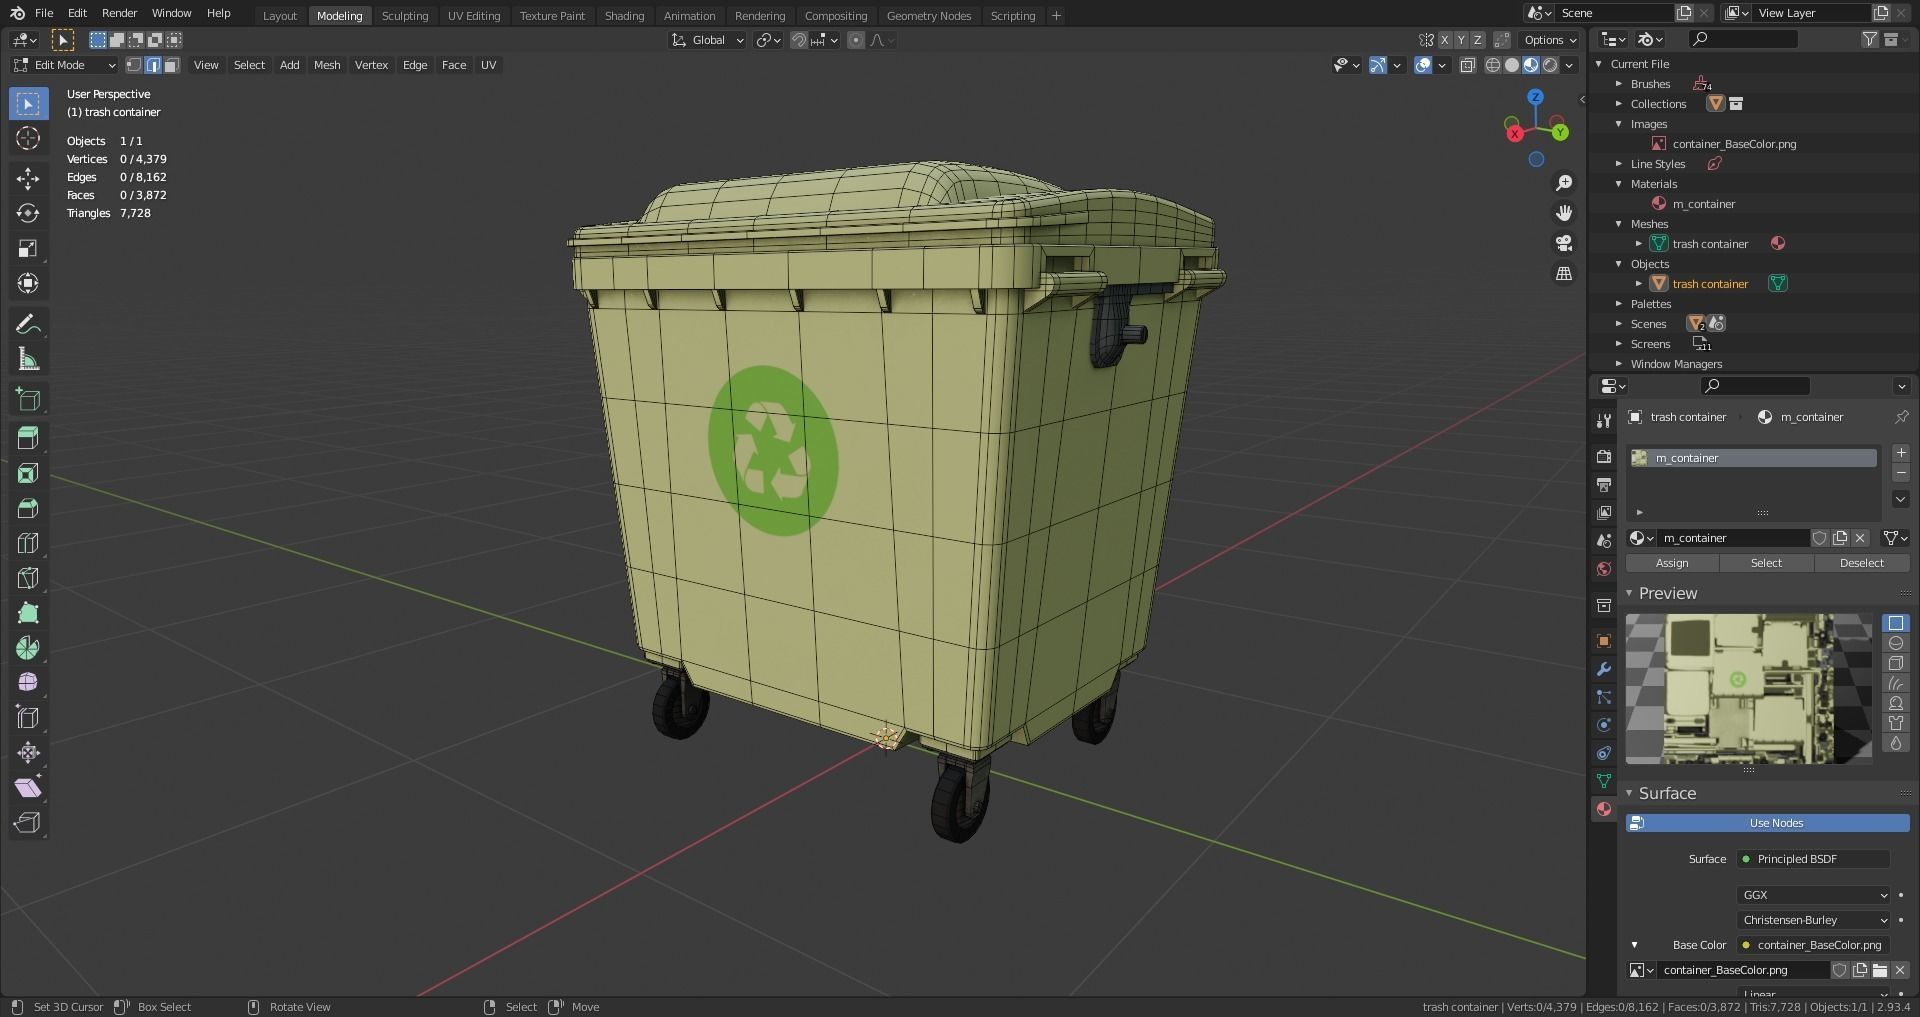
Task: Choose the Shear tool
Action: (x=28, y=787)
